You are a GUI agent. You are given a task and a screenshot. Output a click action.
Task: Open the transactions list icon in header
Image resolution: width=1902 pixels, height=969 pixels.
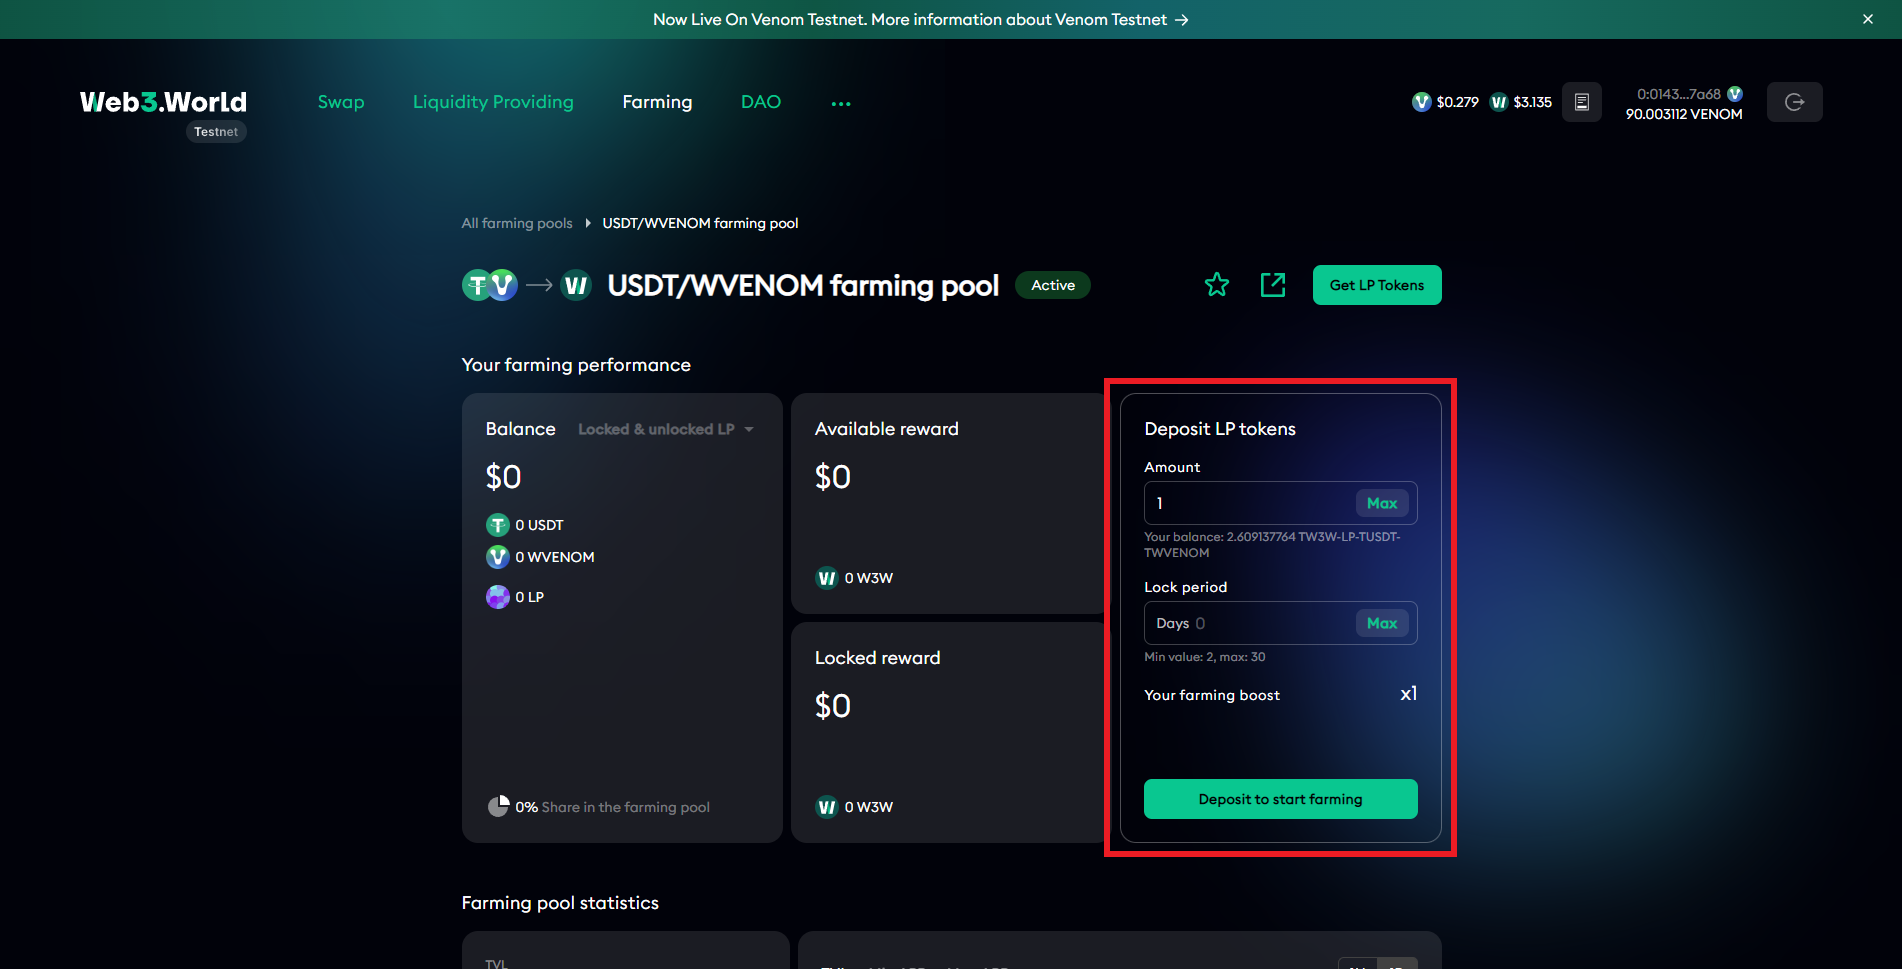pos(1581,102)
